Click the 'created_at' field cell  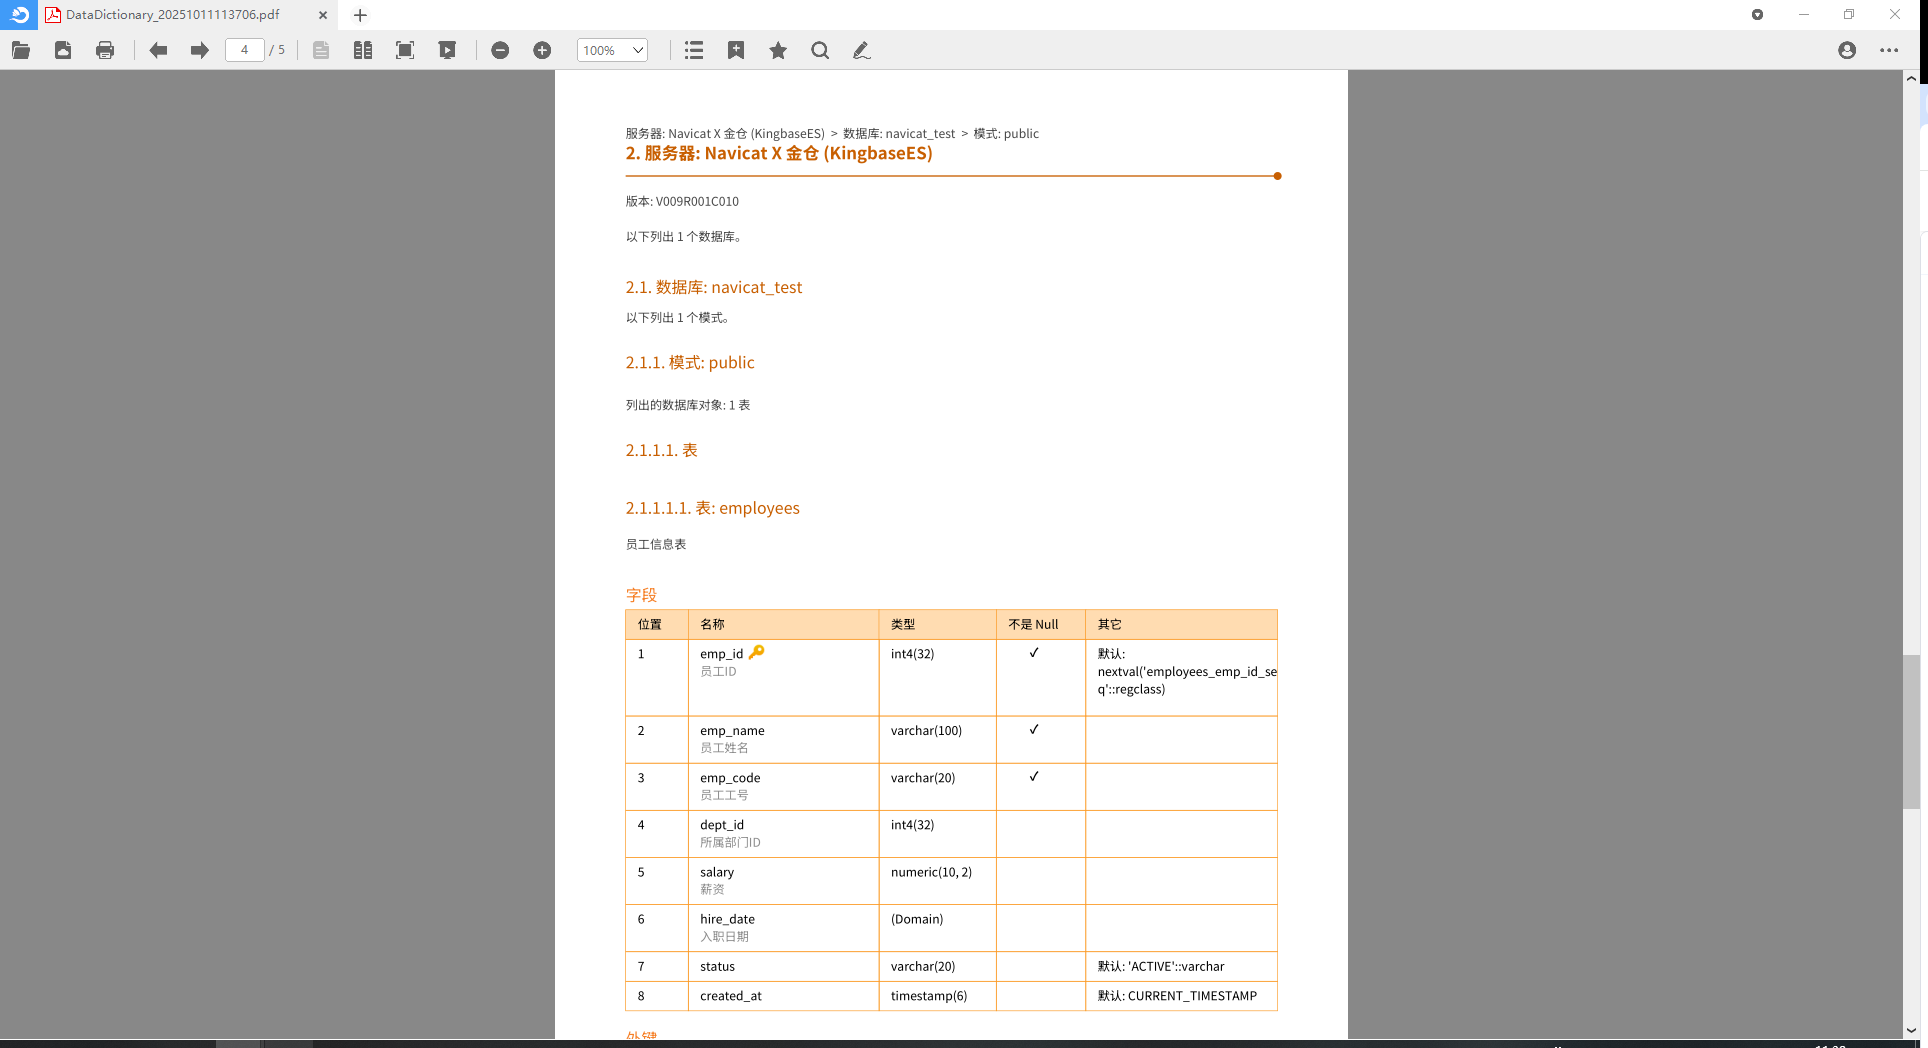point(783,996)
